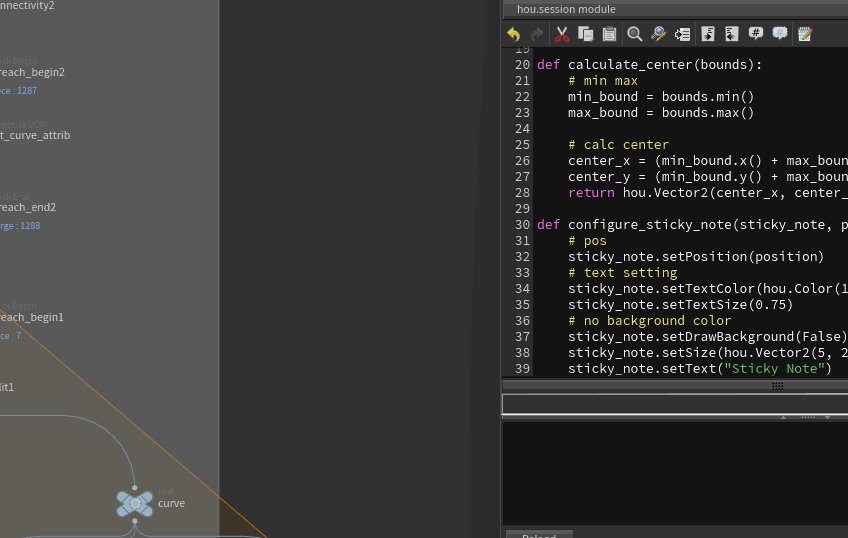This screenshot has height=538, width=848.
Task: Click the empty input field below the code editor
Action: tap(674, 404)
